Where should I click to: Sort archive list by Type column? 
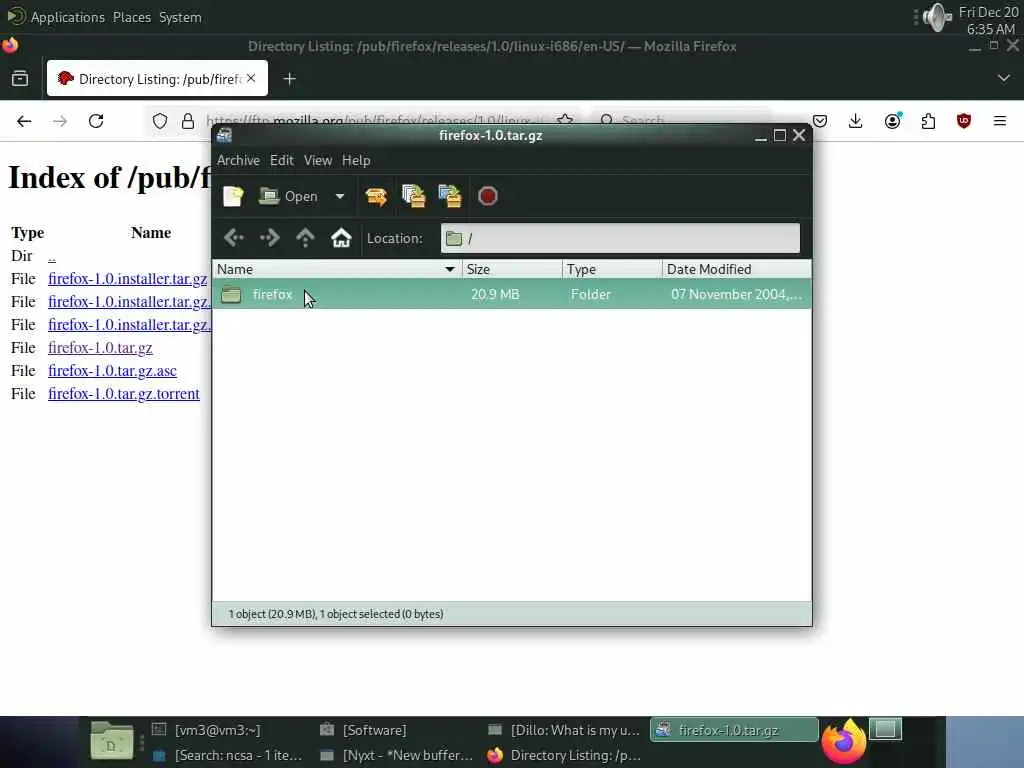pyautogui.click(x=612, y=269)
